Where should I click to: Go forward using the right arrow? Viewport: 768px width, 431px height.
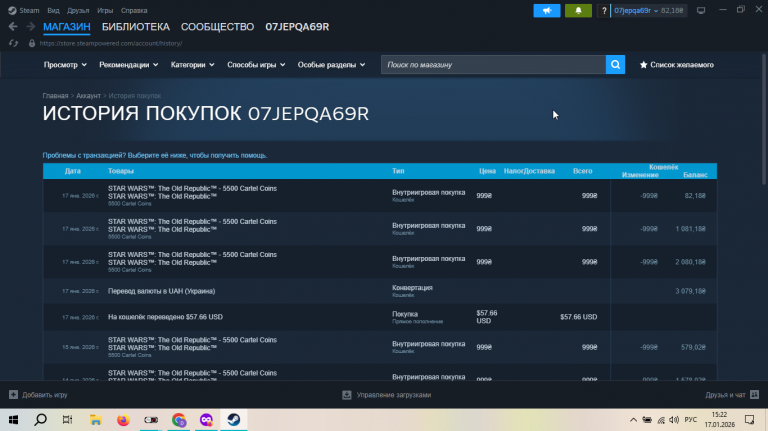tap(30, 26)
